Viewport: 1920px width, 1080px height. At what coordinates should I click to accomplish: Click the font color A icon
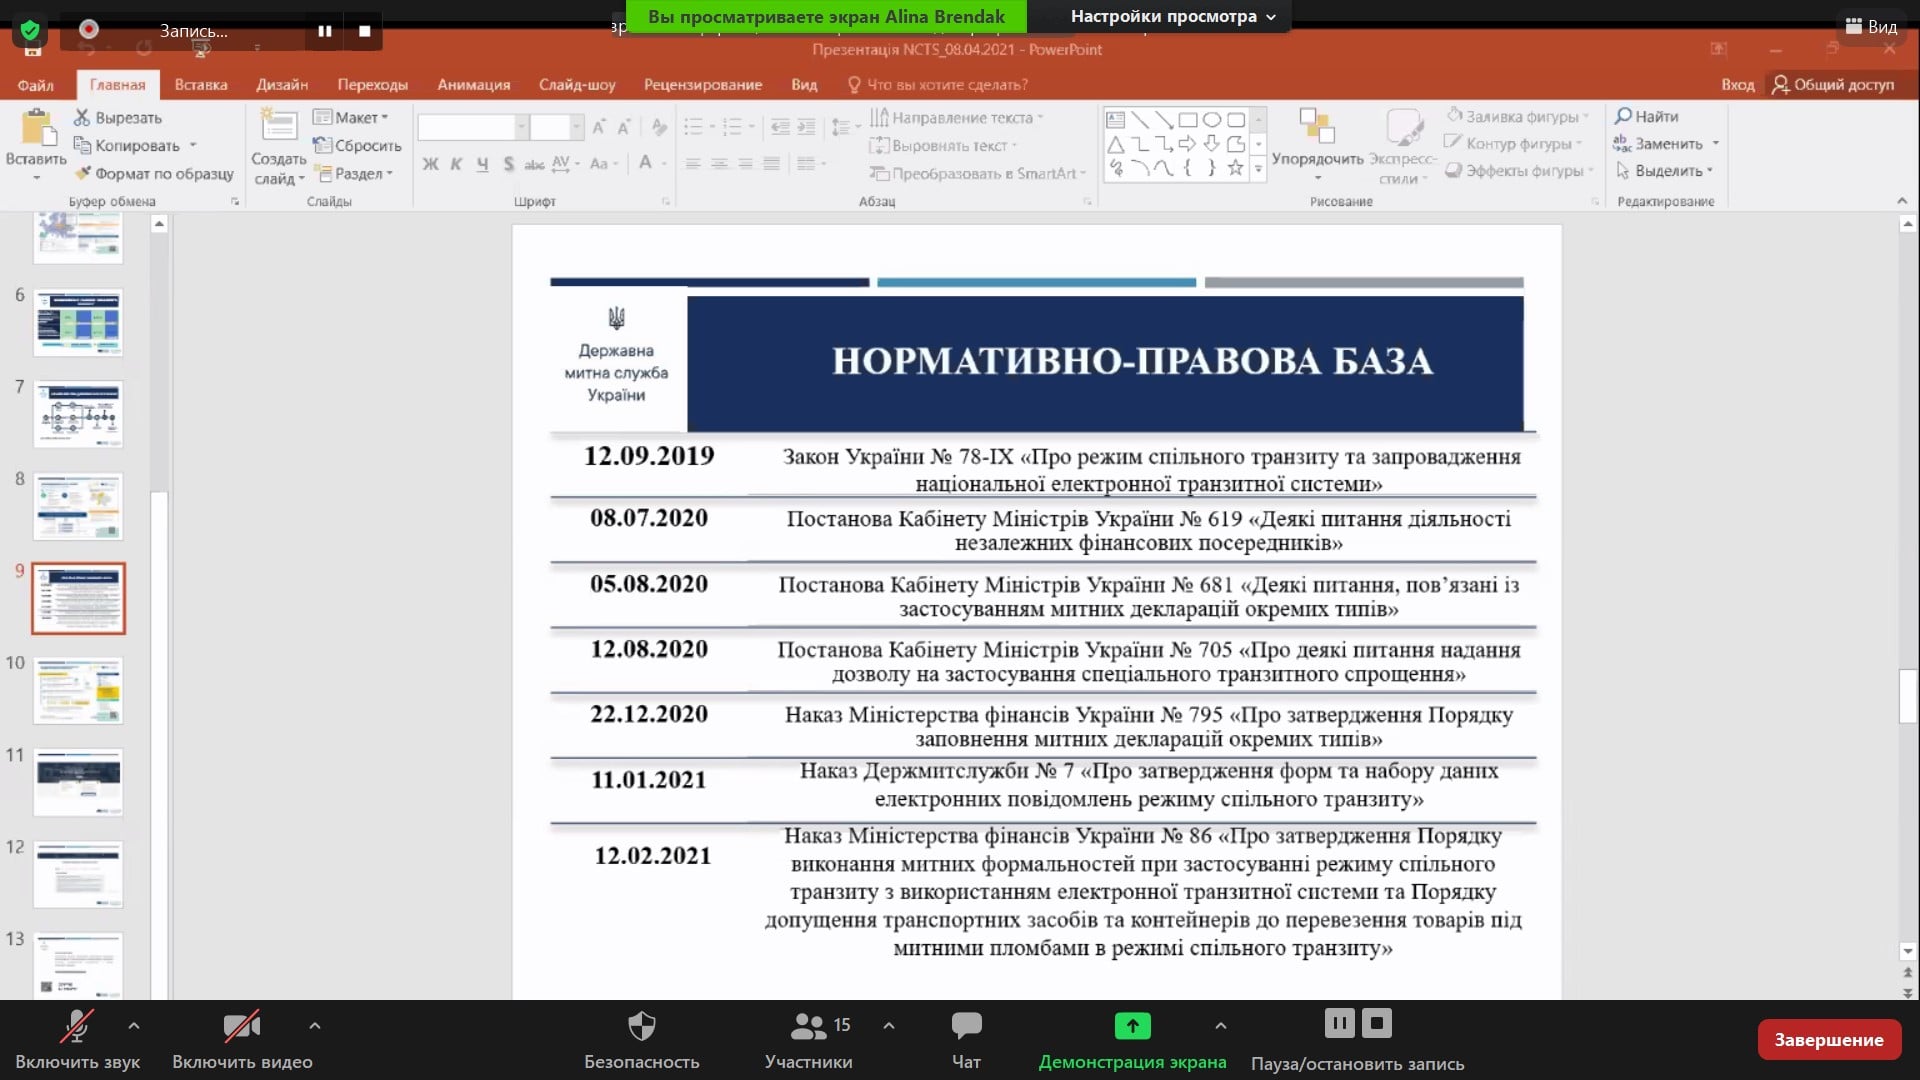[645, 163]
